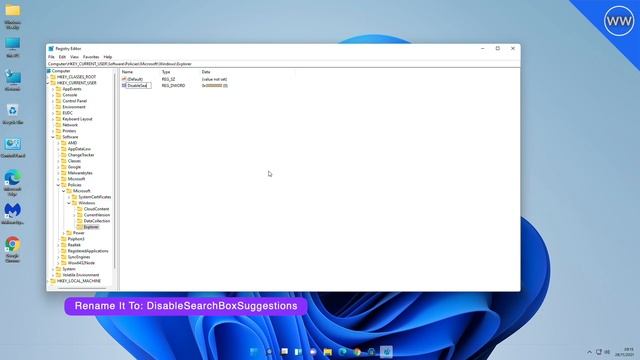
Task: Open Widgets from the taskbar
Action: tap(298, 352)
